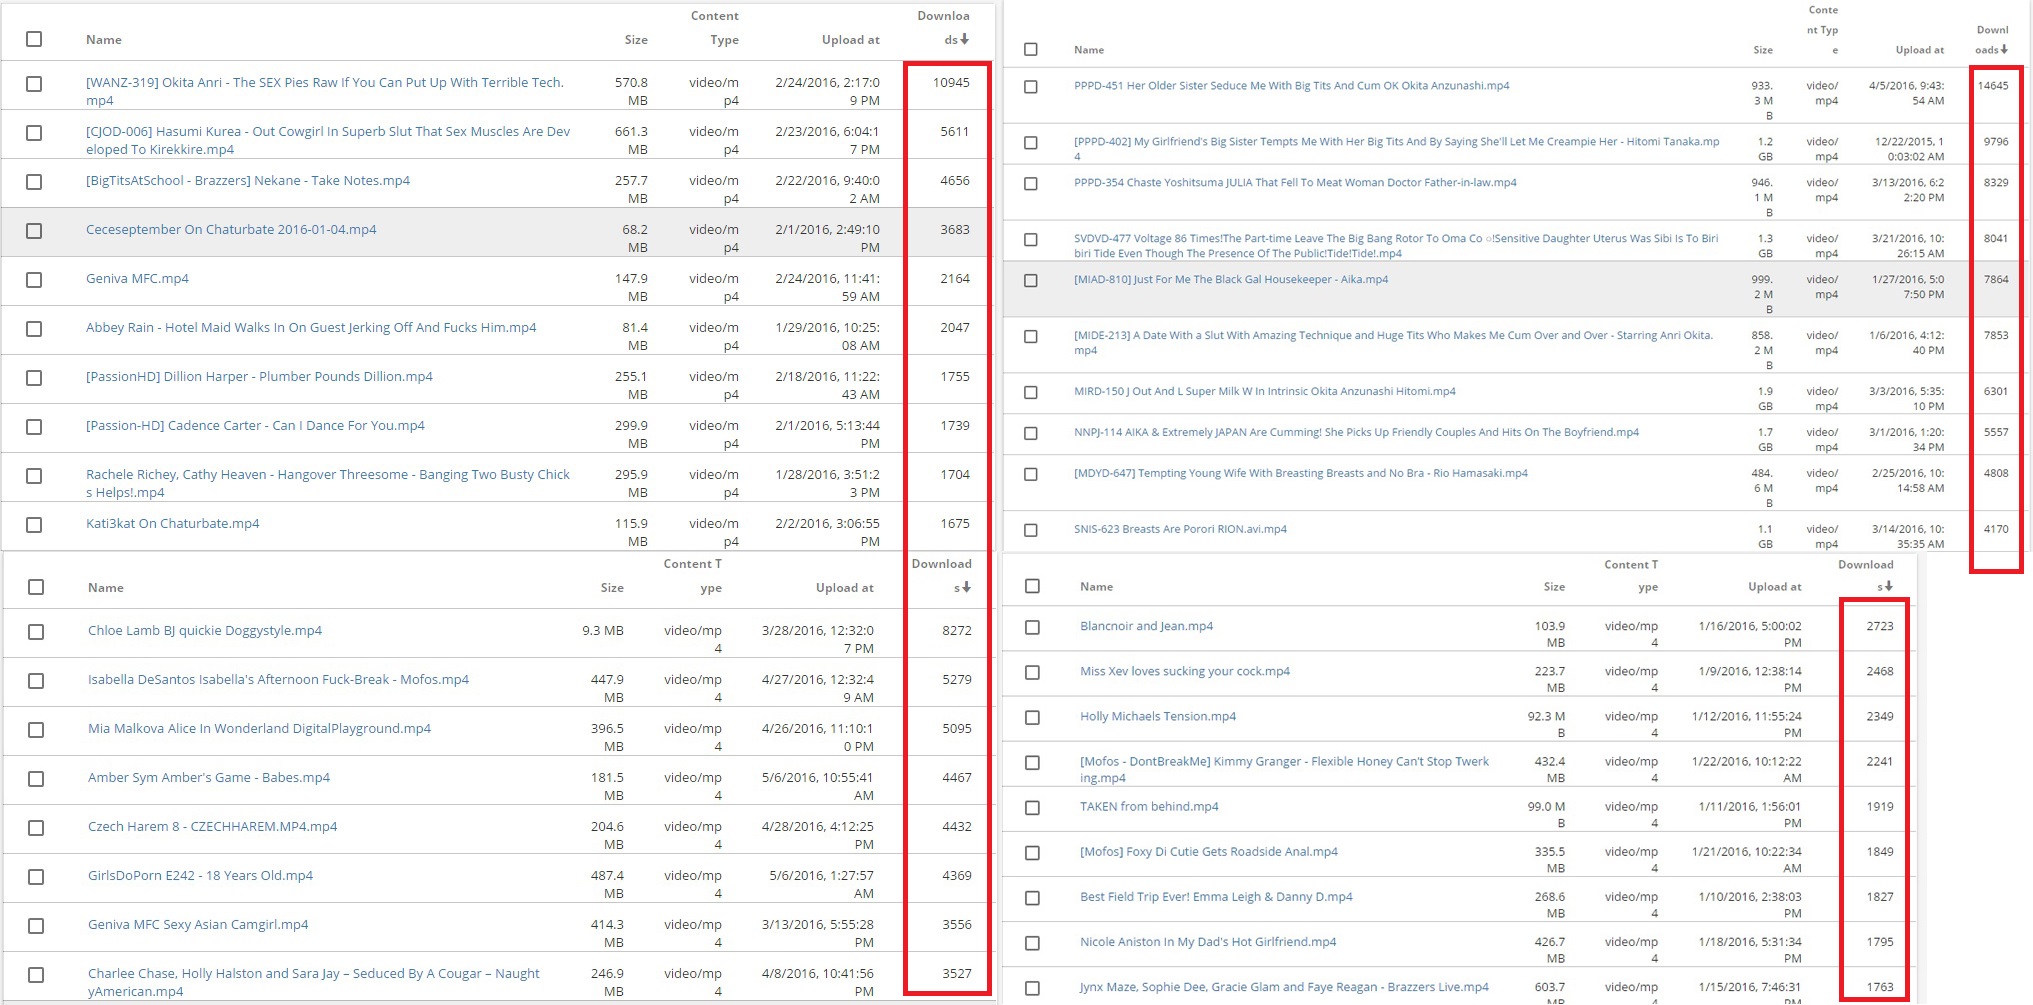Click the Content Type header above the Chloe Lamb row
The height and width of the screenshot is (1005, 2033).
(x=692, y=576)
